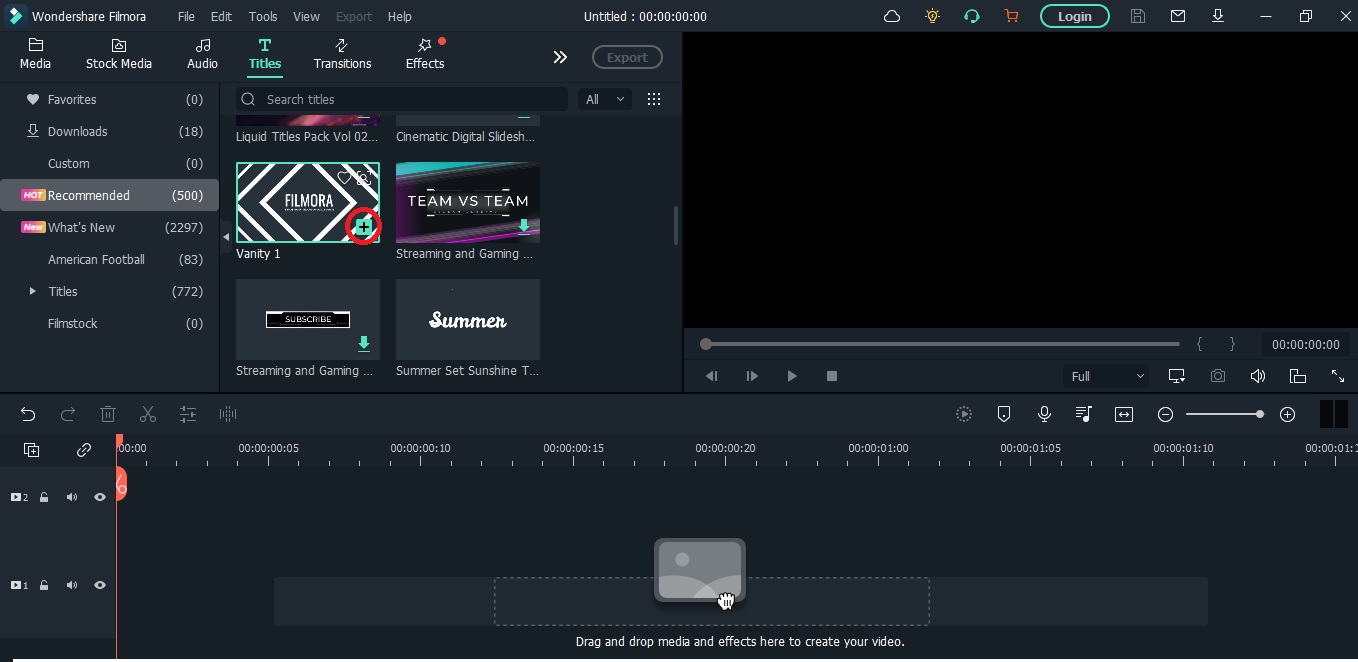Select American Football category
Viewport: 1358px width, 662px height.
pyautogui.click(x=109, y=259)
